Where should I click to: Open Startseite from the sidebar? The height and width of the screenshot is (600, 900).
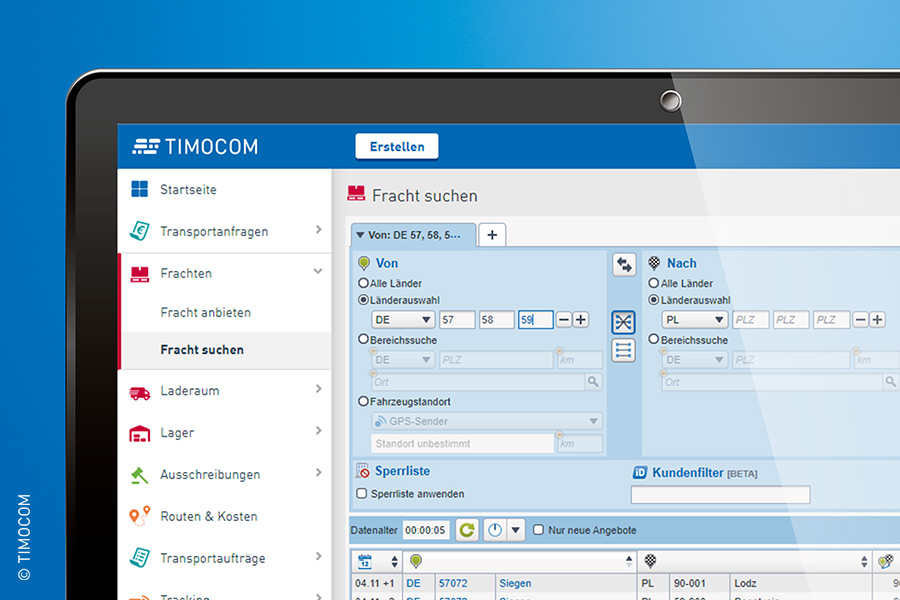point(188,189)
